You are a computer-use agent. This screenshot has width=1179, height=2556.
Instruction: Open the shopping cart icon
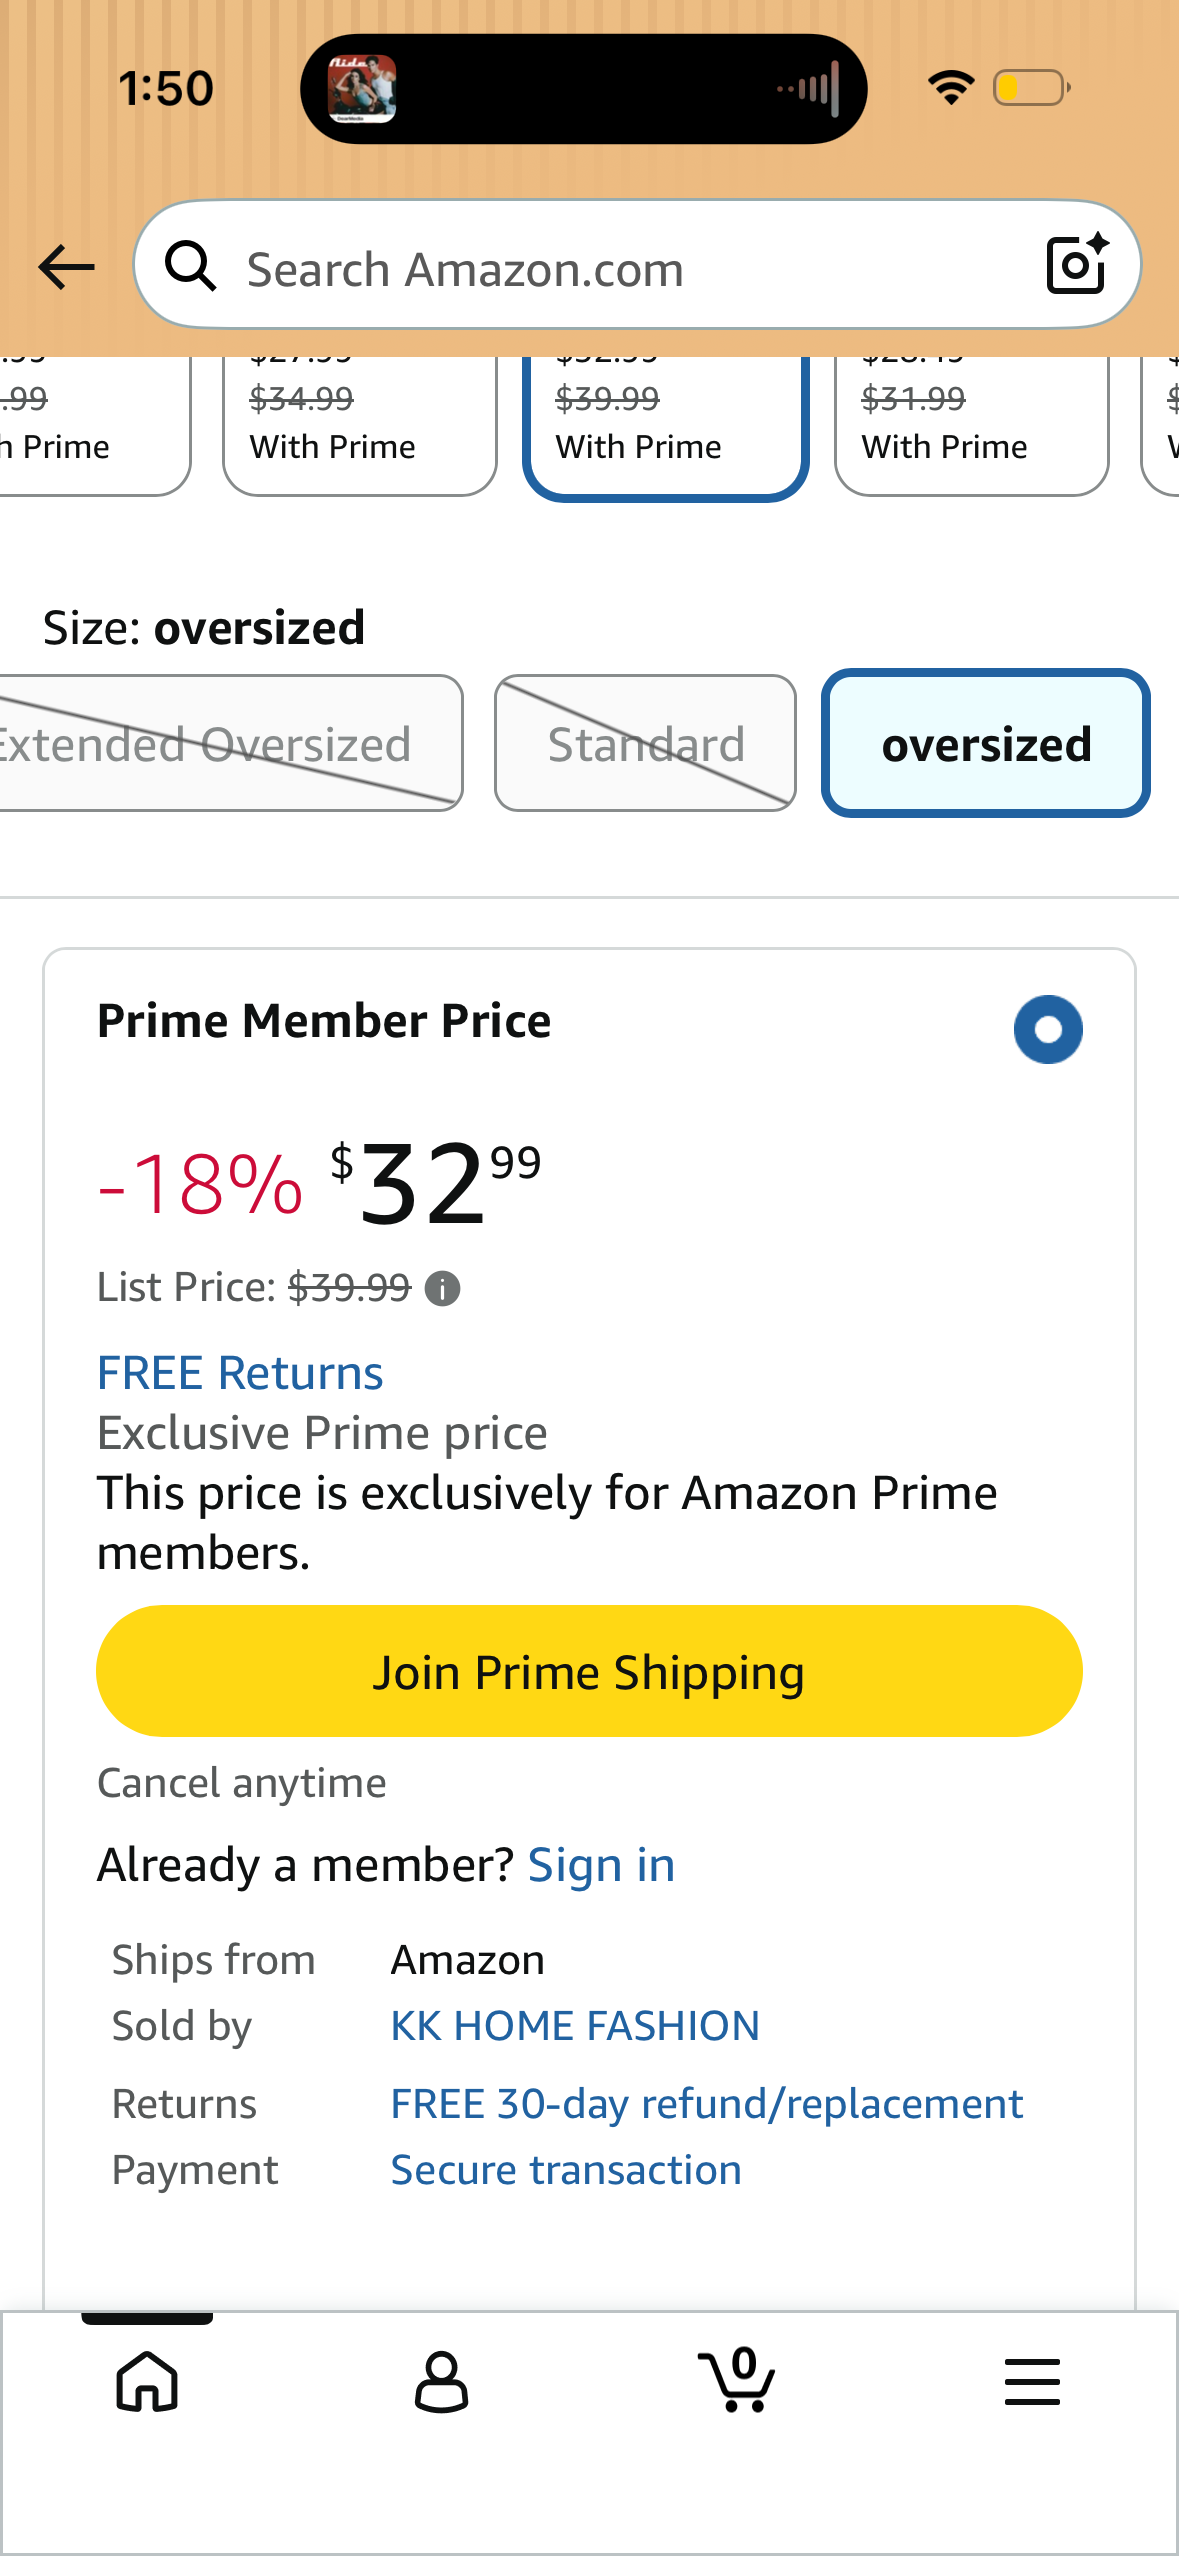[737, 2381]
